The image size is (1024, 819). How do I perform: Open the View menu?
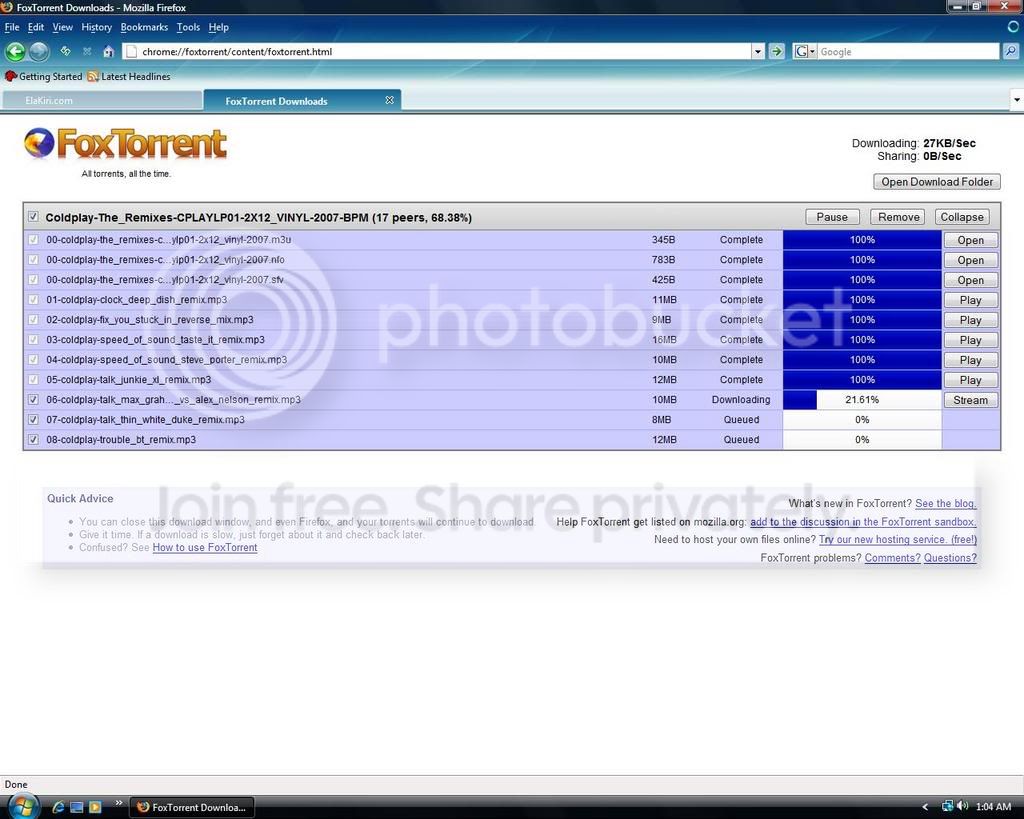[x=63, y=27]
